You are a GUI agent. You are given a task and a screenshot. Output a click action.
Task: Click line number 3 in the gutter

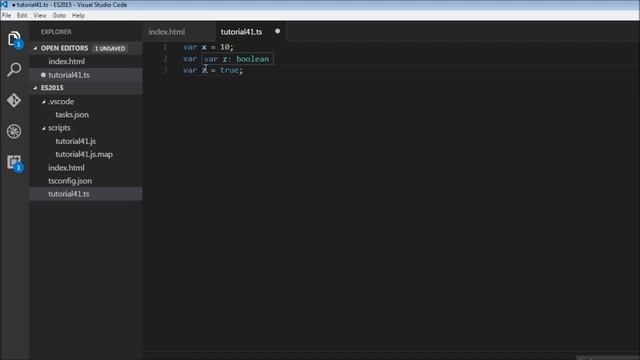(x=165, y=70)
